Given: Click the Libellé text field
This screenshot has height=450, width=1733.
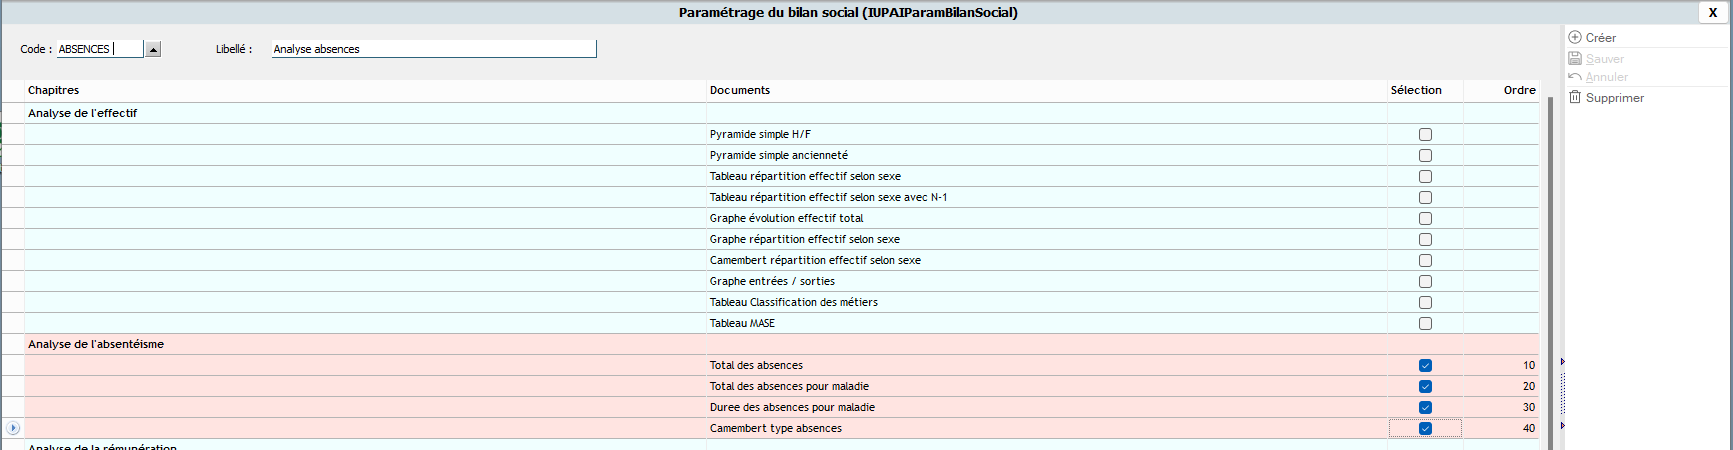Looking at the screenshot, I should [x=434, y=49].
